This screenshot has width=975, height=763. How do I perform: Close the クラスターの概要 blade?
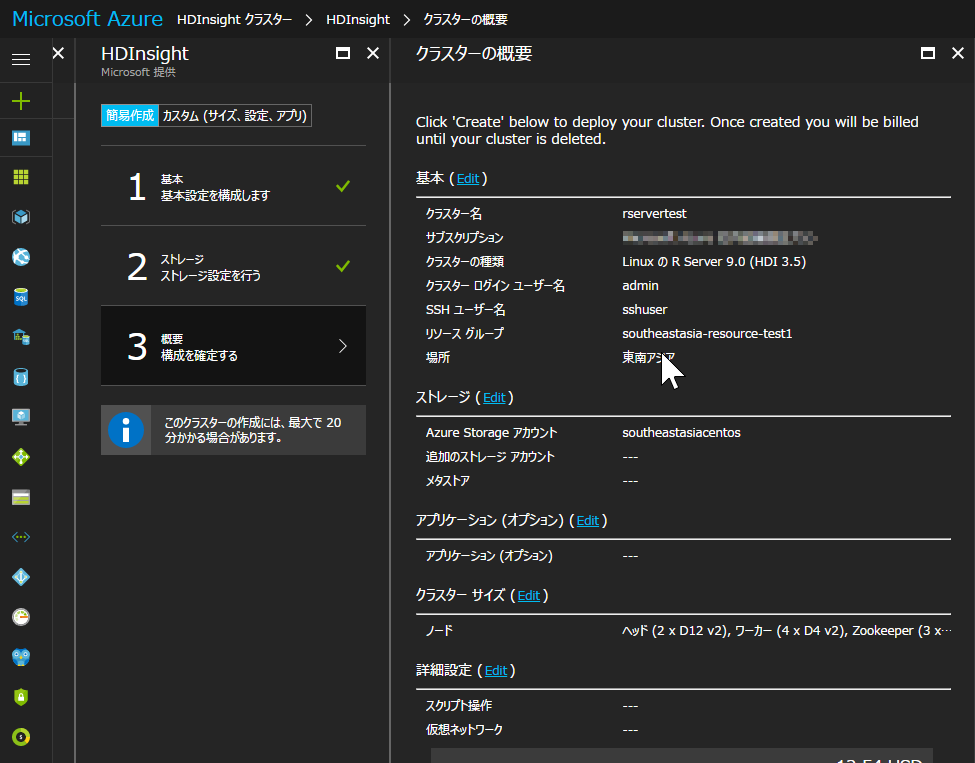(x=958, y=53)
